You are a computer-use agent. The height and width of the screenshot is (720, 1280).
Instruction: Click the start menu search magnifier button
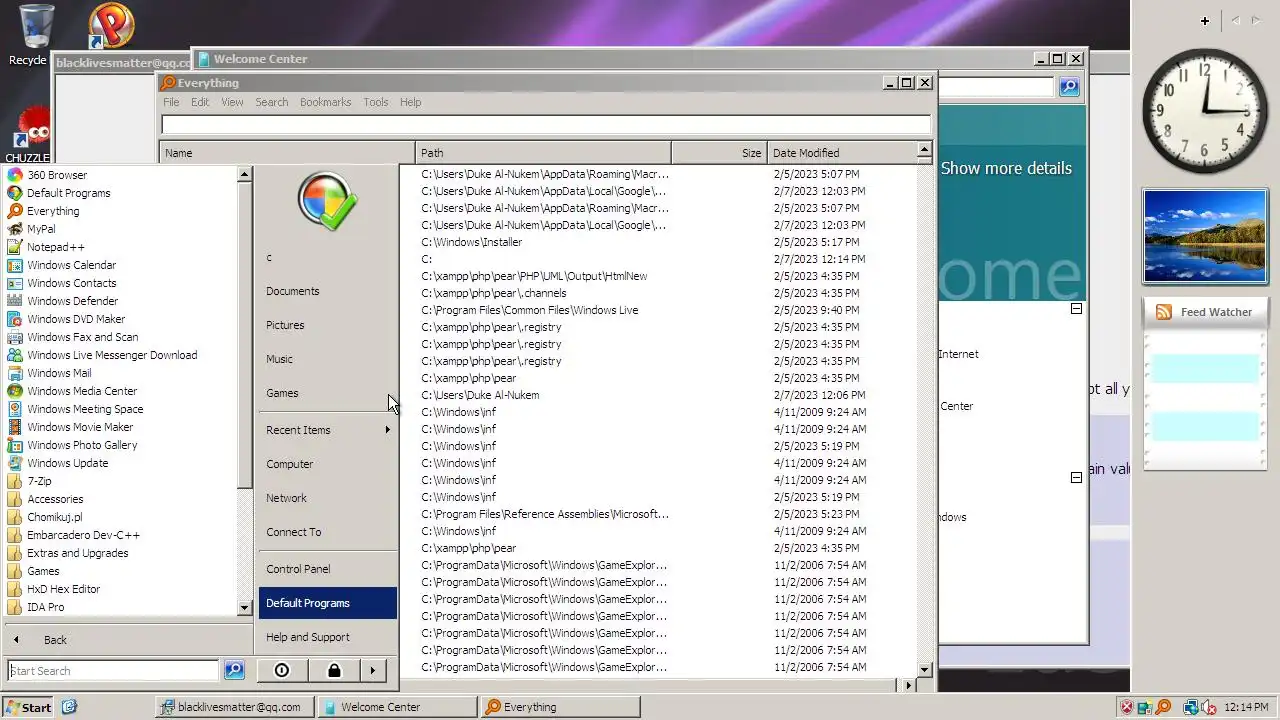(x=234, y=670)
